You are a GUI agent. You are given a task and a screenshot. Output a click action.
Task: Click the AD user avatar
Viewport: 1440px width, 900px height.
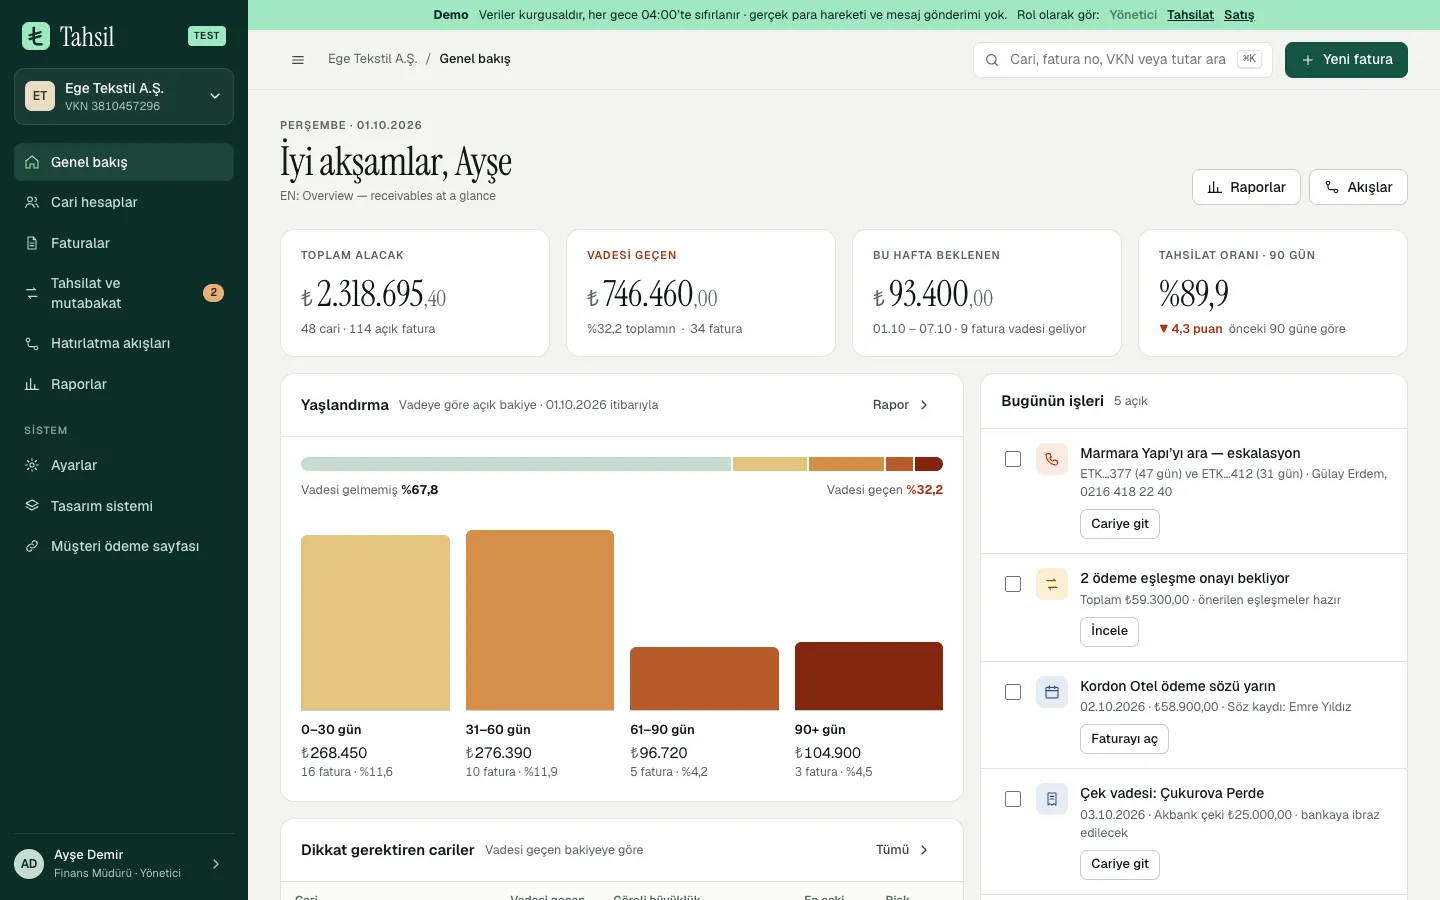click(29, 864)
